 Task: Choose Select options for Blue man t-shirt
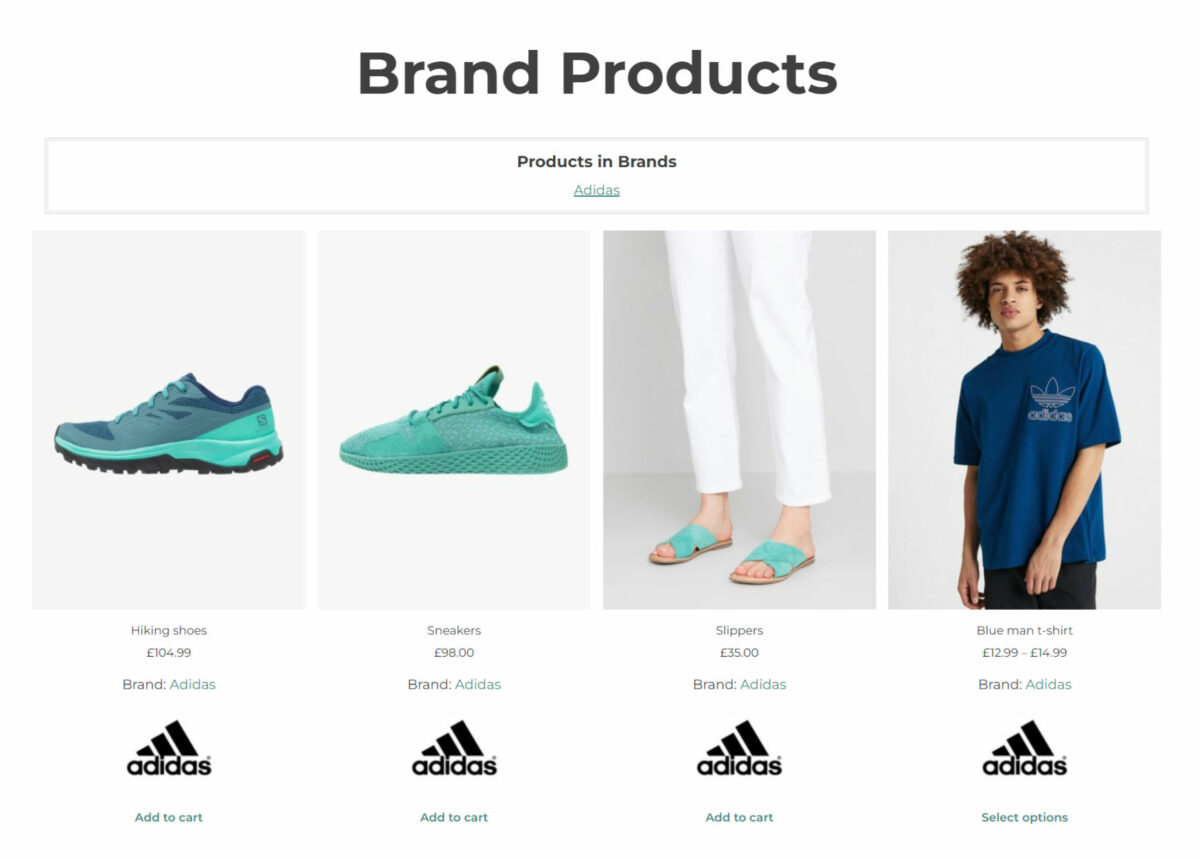pyautogui.click(x=1025, y=817)
